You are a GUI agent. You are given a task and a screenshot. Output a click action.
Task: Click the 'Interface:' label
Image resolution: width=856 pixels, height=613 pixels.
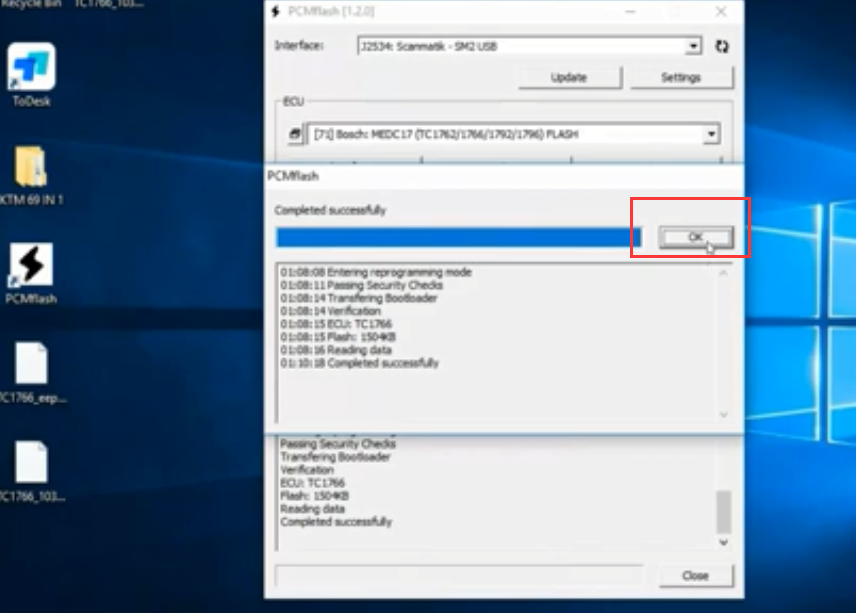coord(299,45)
